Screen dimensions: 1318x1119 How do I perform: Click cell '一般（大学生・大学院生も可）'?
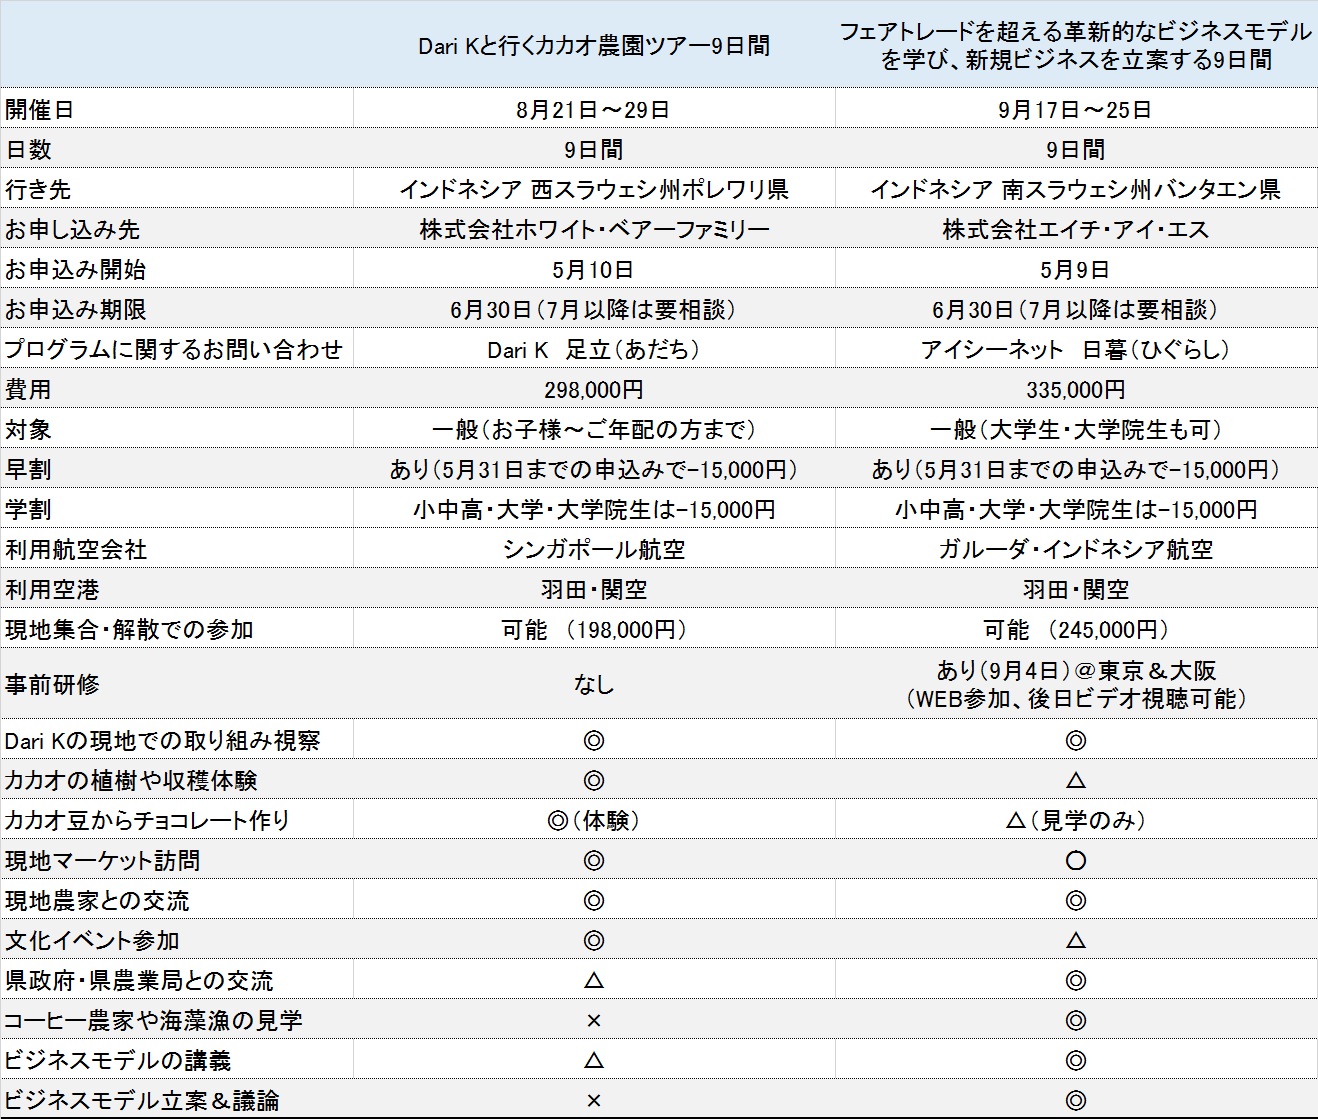(x=1075, y=430)
